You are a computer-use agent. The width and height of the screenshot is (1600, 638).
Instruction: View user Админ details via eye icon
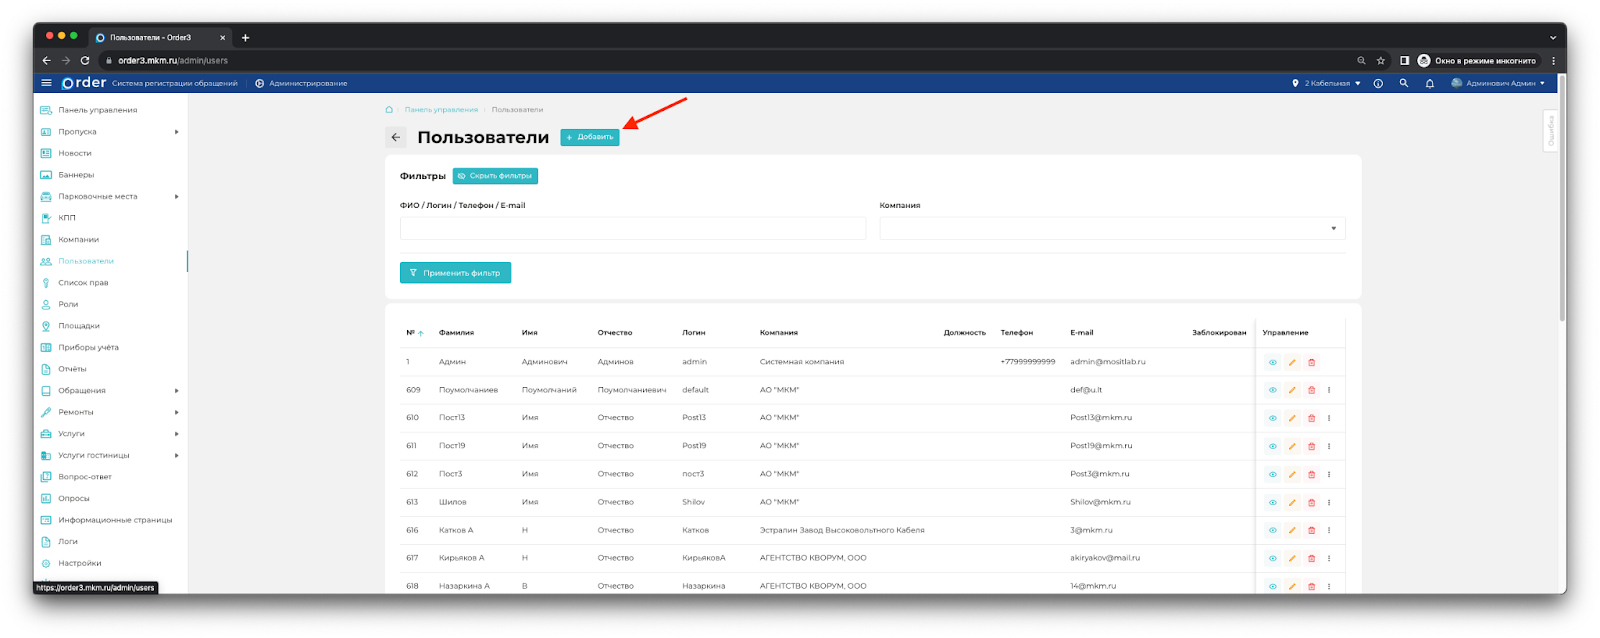coord(1272,362)
